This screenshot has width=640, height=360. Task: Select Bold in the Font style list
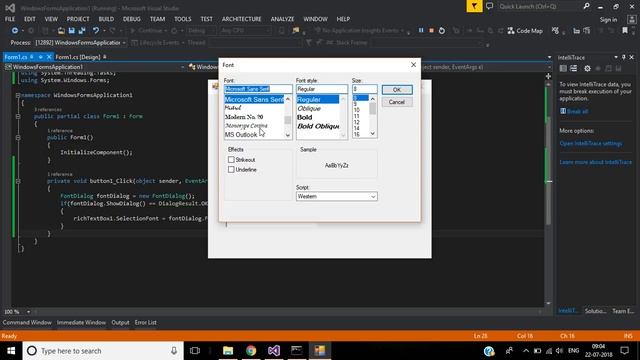304,117
